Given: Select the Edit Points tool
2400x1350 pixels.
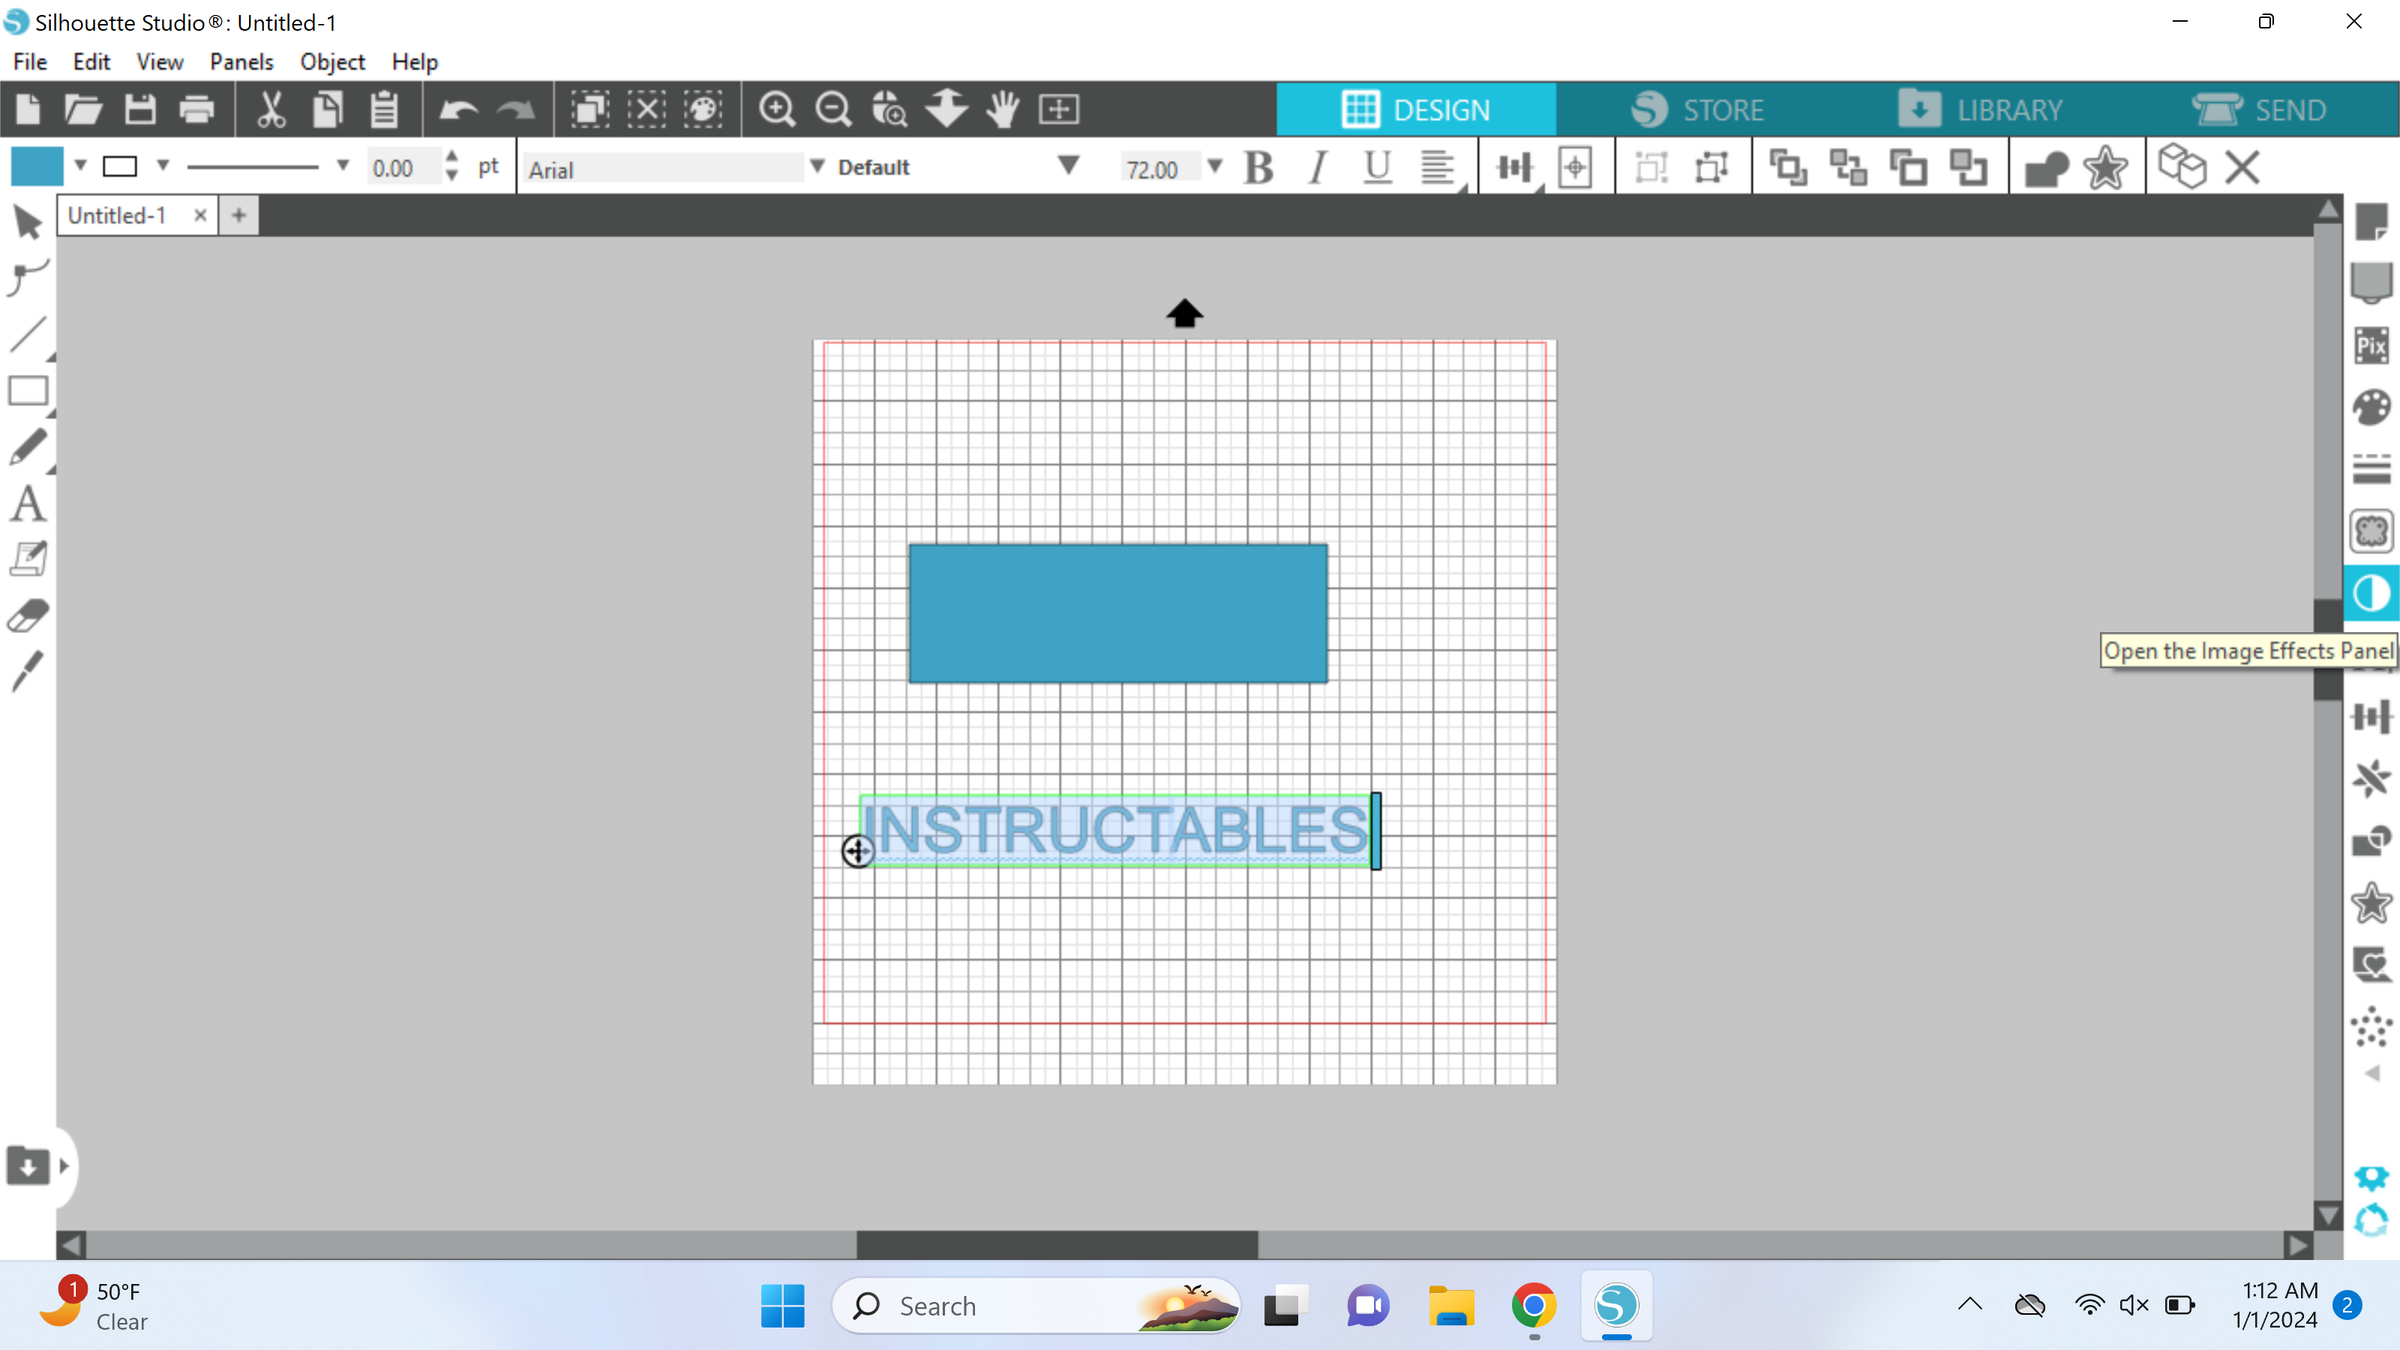Looking at the screenshot, I should point(28,278).
